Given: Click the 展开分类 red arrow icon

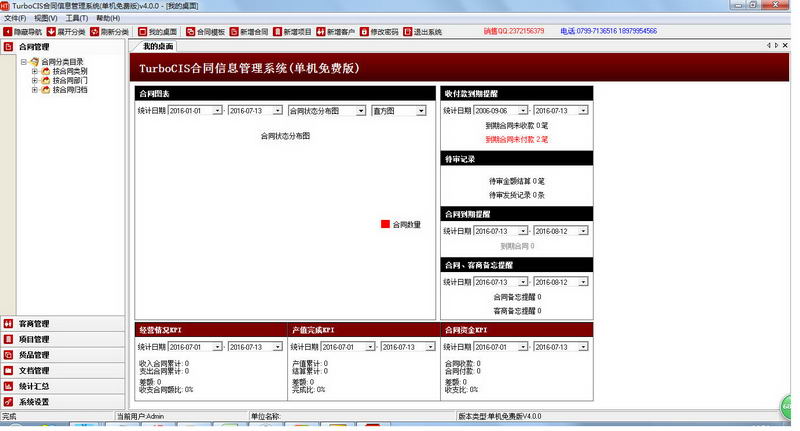Looking at the screenshot, I should [x=51, y=32].
